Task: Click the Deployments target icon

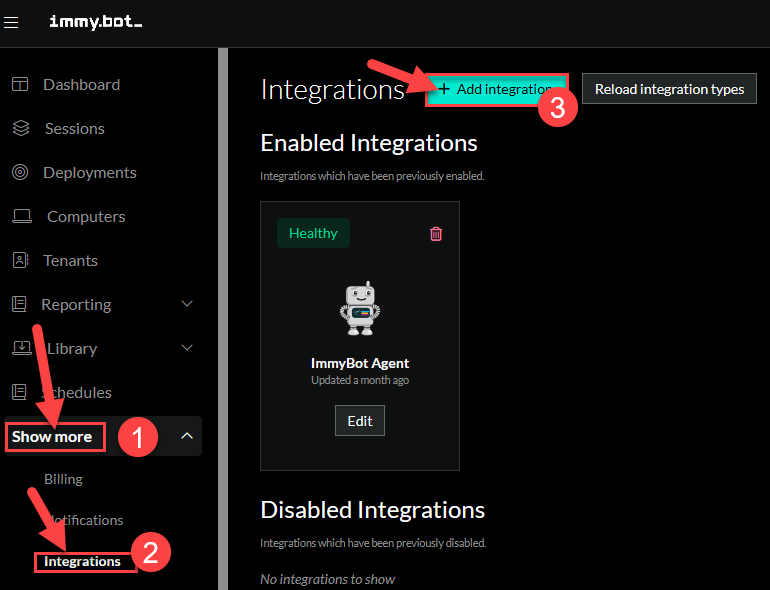Action: click(20, 173)
